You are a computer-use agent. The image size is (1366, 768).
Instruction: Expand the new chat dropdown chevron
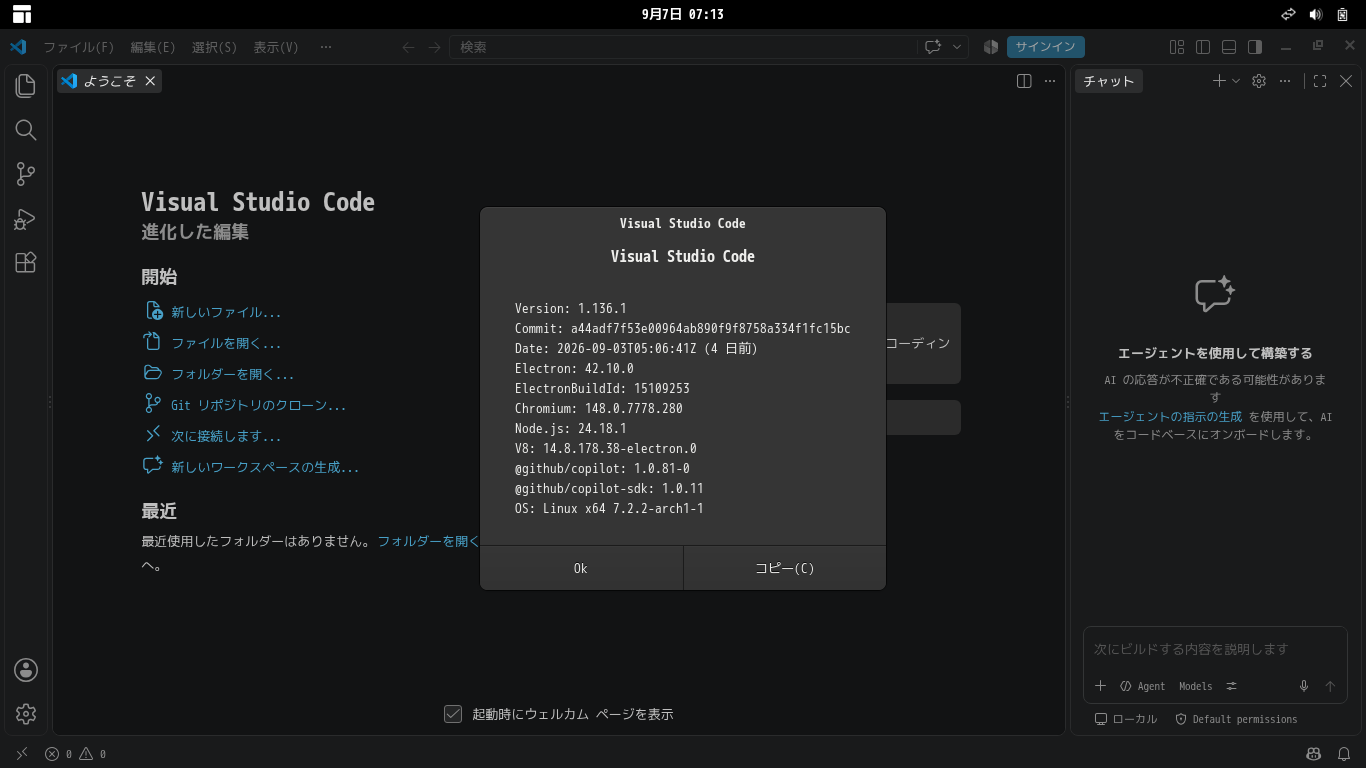tap(1236, 81)
